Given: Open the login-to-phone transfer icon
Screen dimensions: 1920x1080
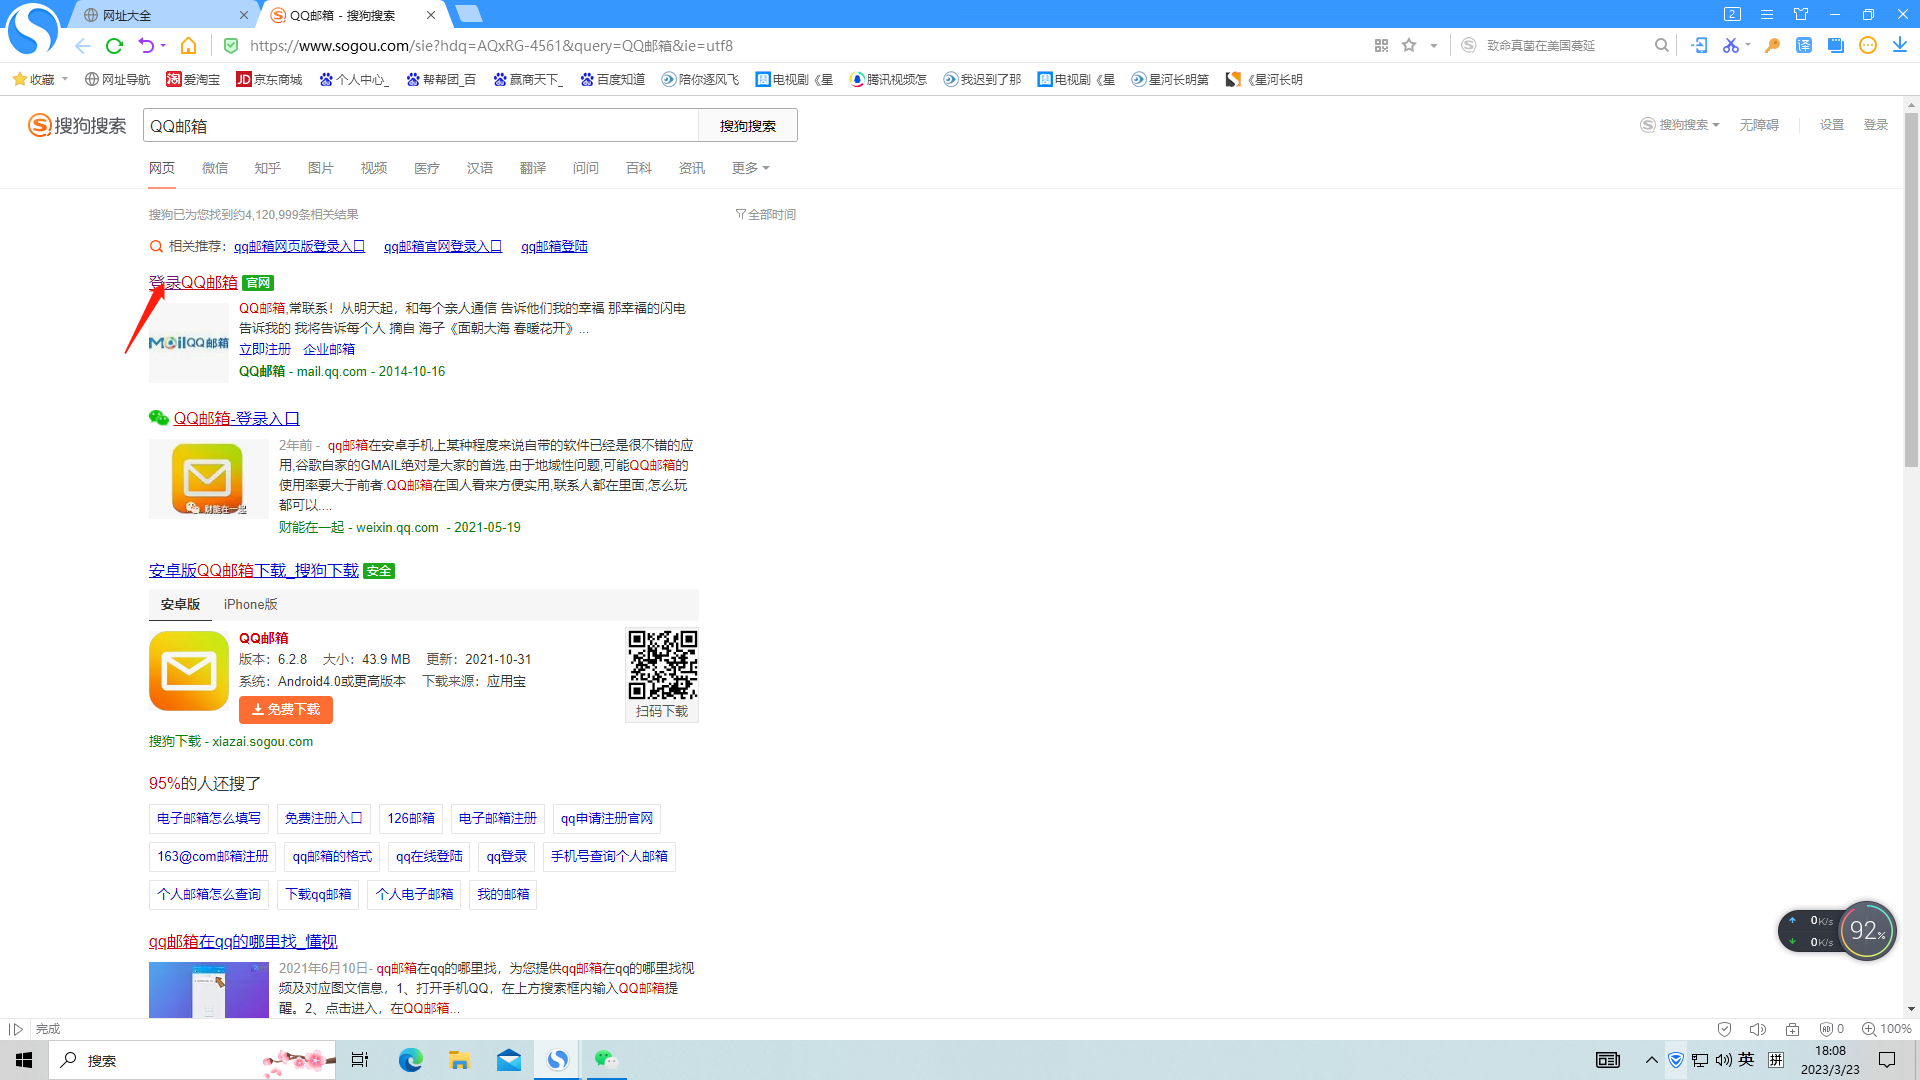Looking at the screenshot, I should (1699, 45).
